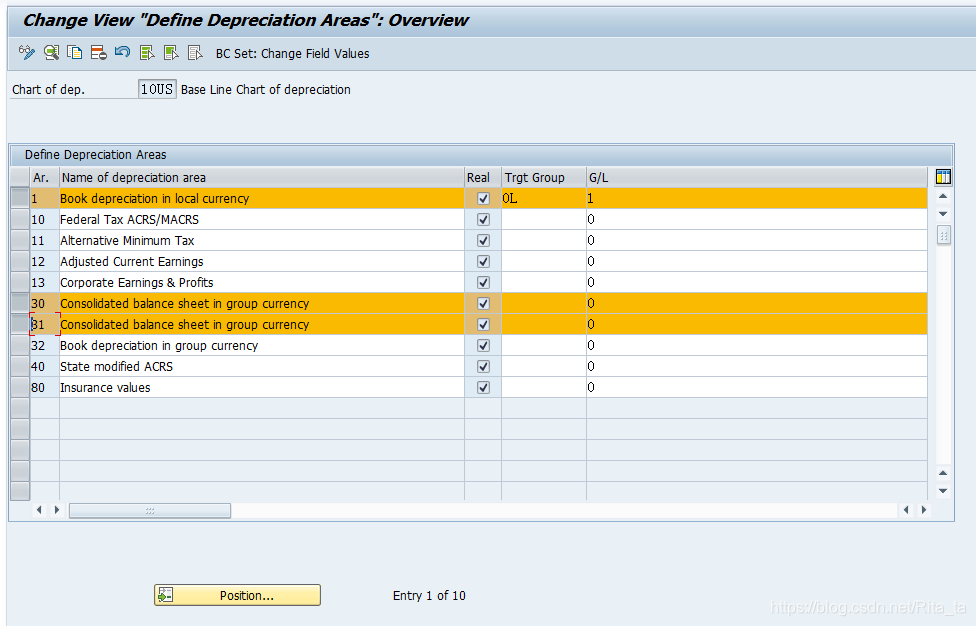Click G/L cell for Insurance values row
The image size is (976, 626).
click(757, 388)
